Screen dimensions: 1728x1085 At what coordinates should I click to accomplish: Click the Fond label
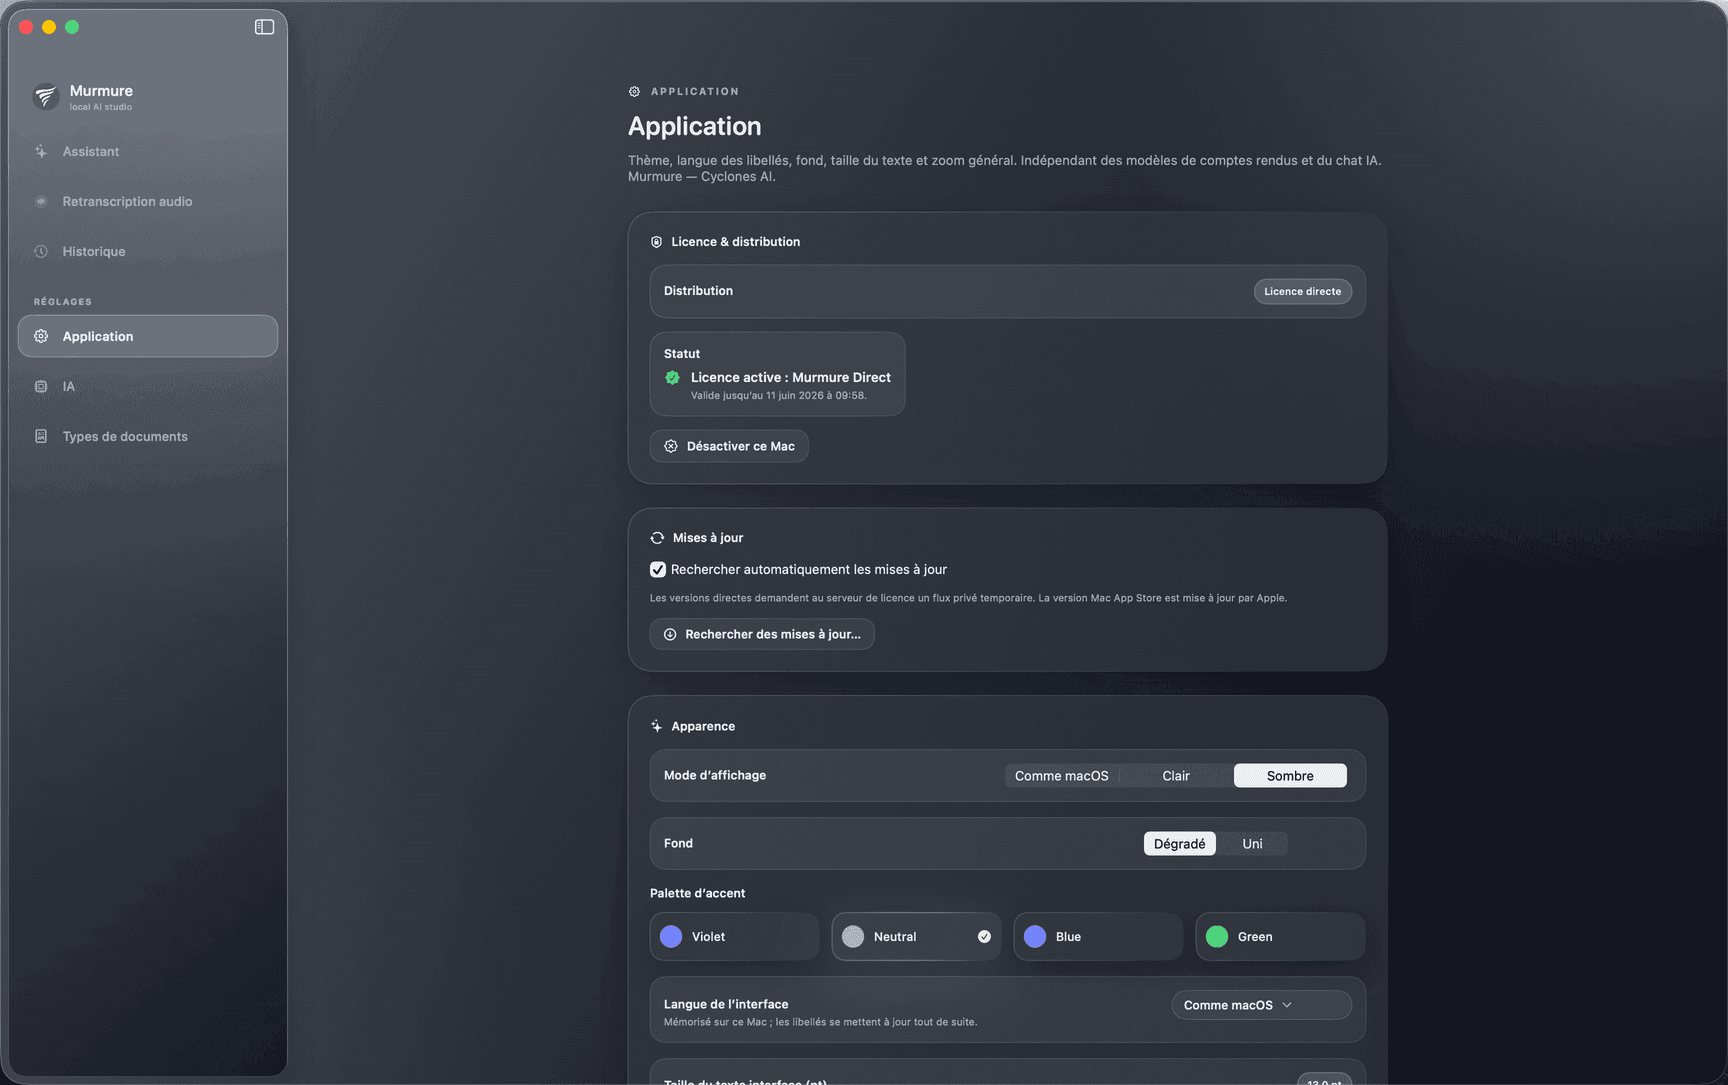678,844
